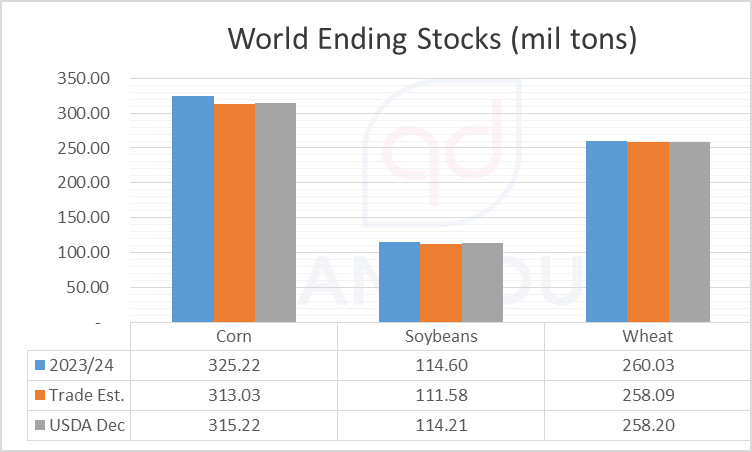Select the blue Wheat bar
This screenshot has width=752, height=452.
coord(606,232)
